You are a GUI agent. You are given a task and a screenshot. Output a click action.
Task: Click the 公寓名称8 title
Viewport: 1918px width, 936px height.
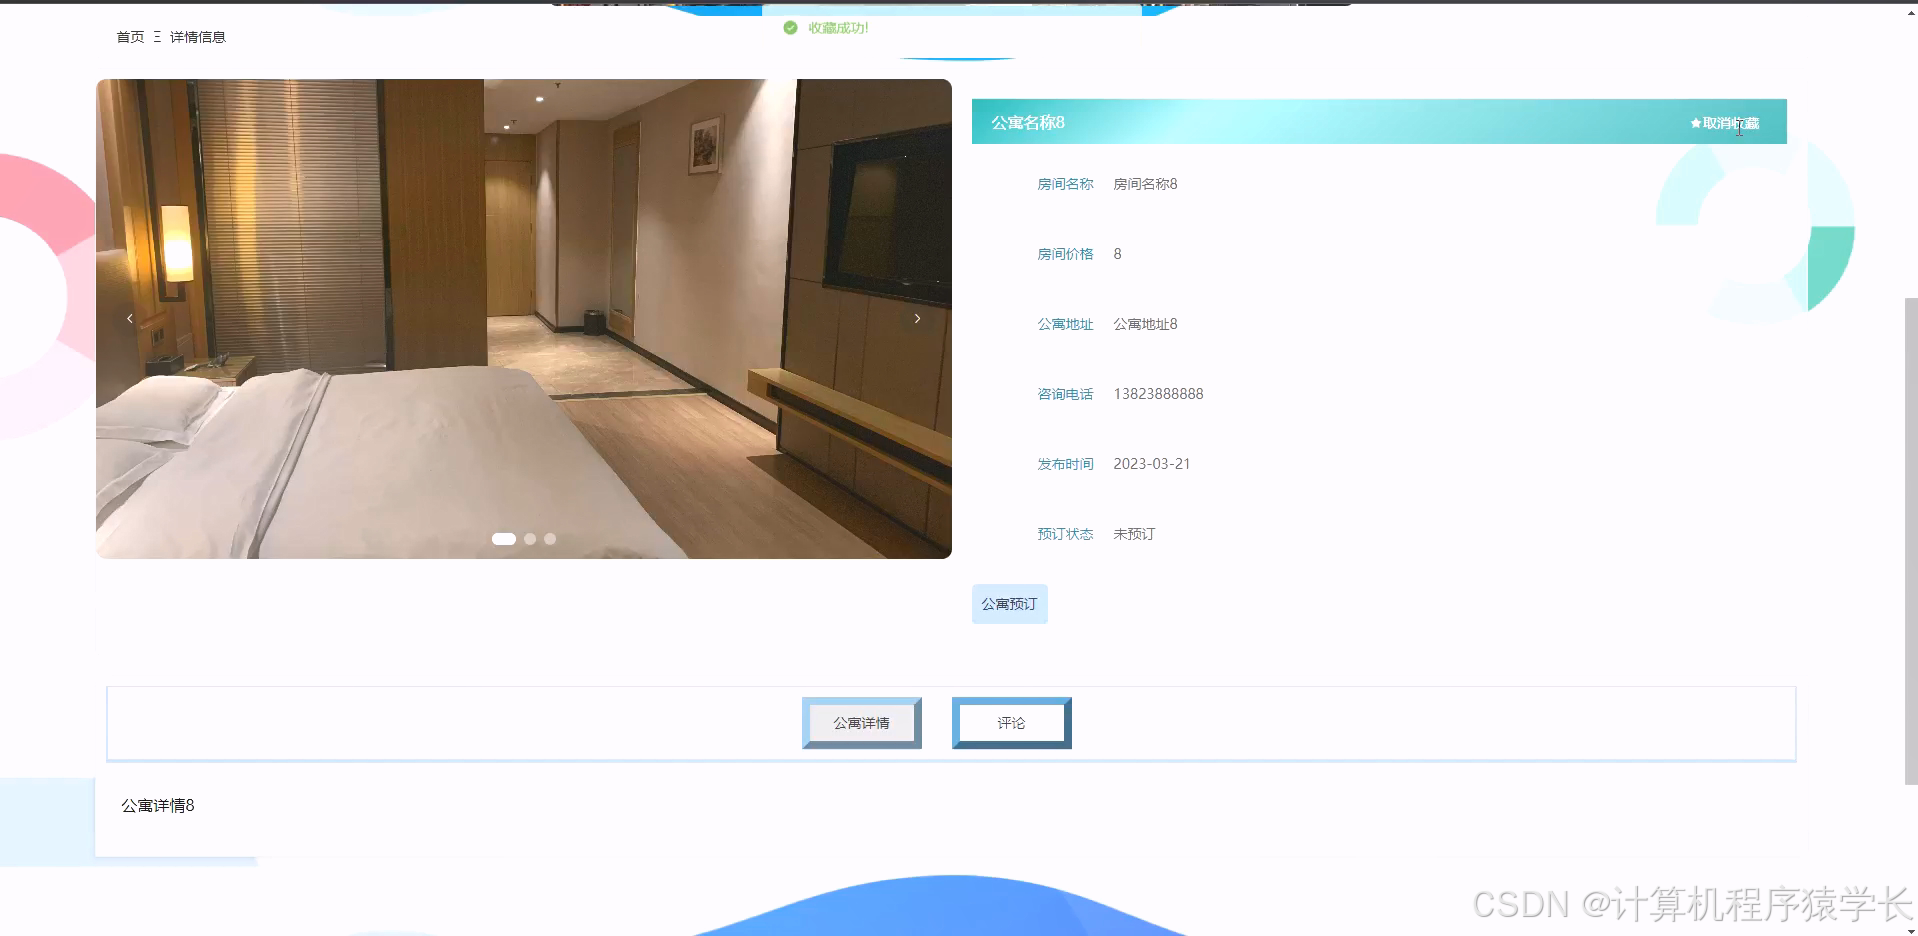pyautogui.click(x=1028, y=122)
